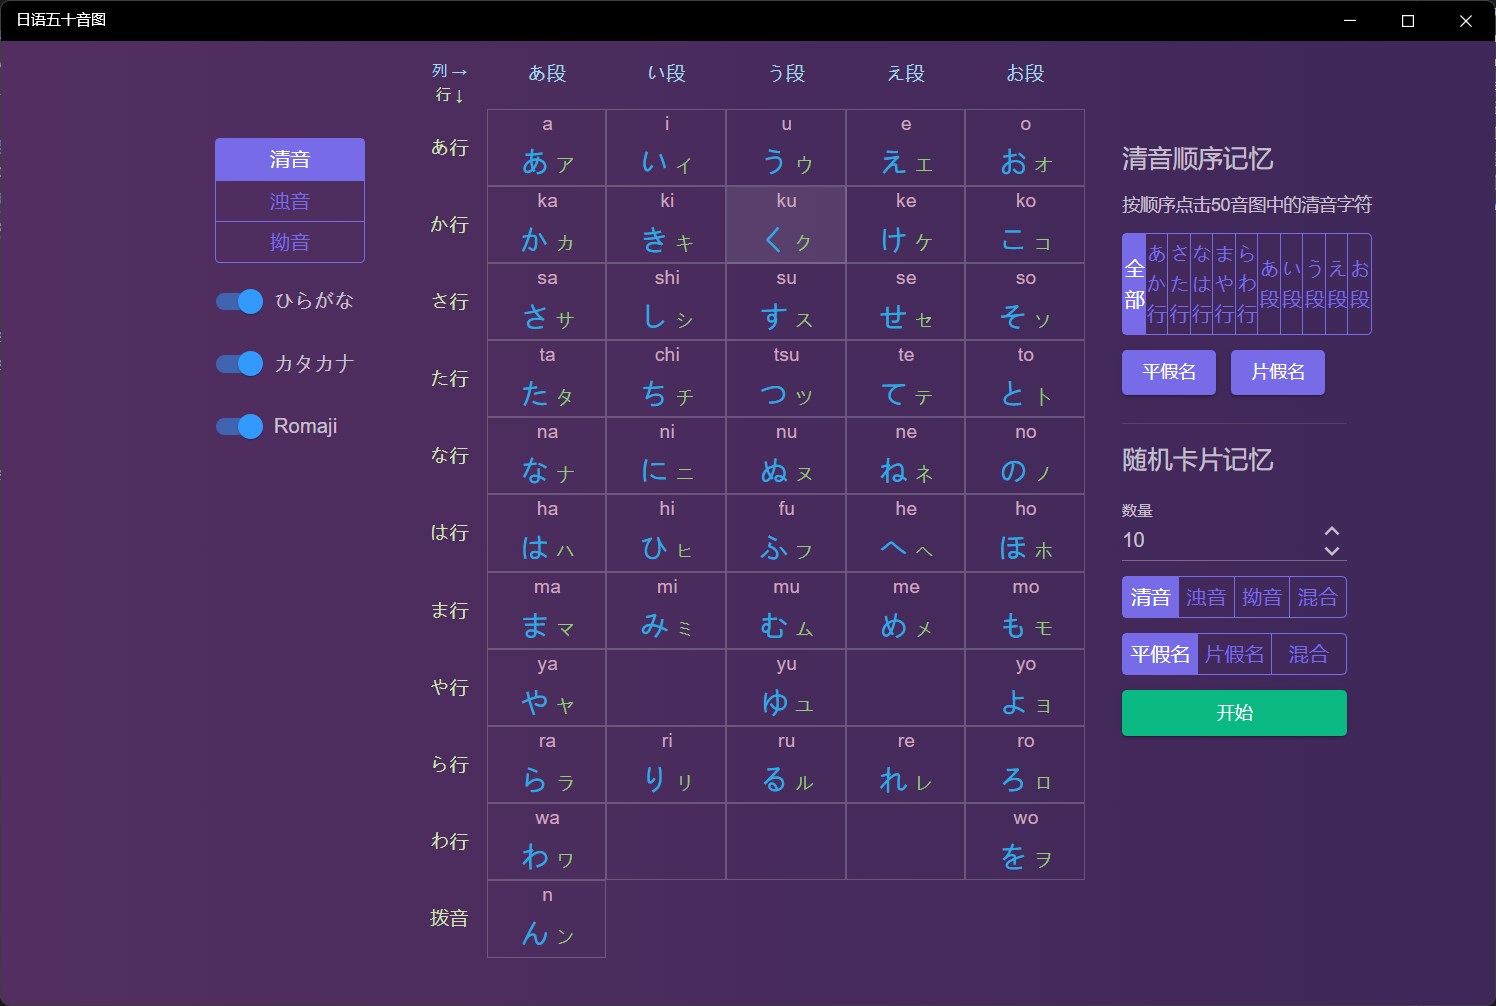1496x1006 pixels.
Task: Click the う (u) kana cell
Action: pos(786,148)
